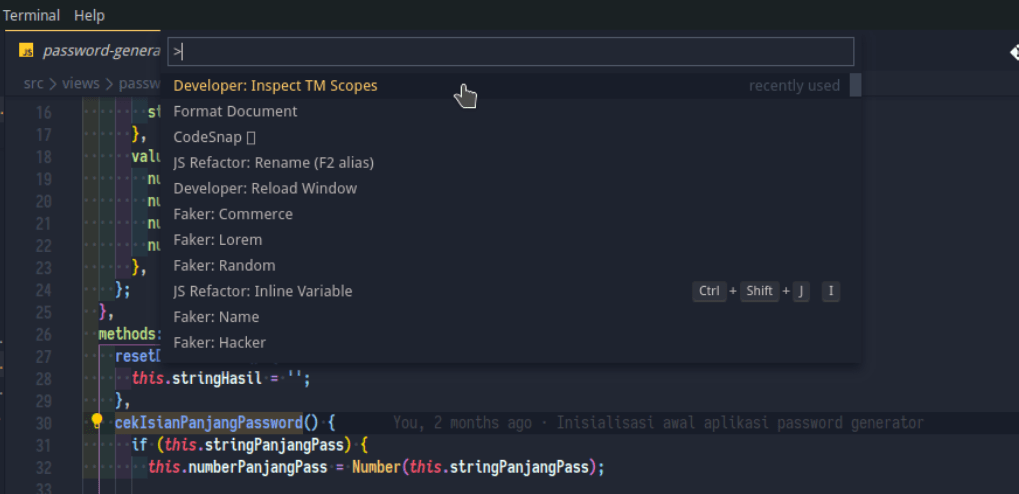
Task: Run JS Refactor: Inline Variable
Action: (262, 291)
